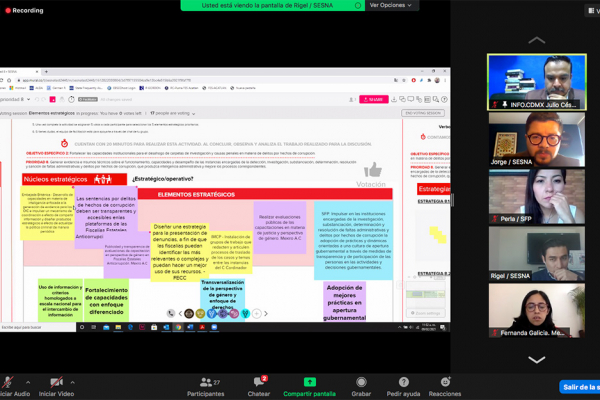Click the Núcleos estratégicos red header
Viewport: 600px width, 400px height.
(74, 179)
